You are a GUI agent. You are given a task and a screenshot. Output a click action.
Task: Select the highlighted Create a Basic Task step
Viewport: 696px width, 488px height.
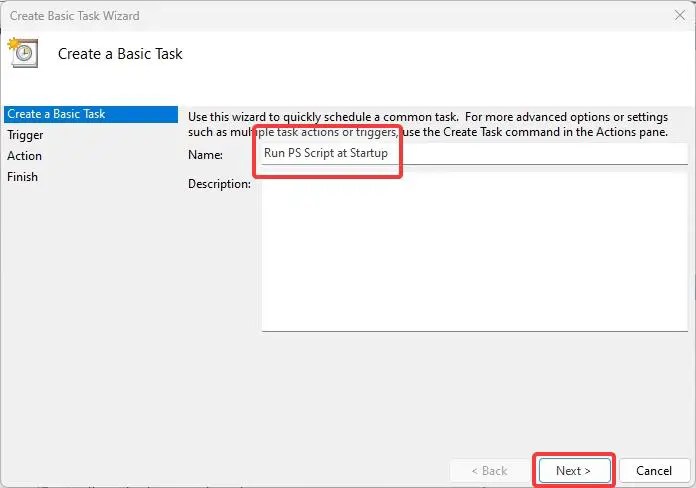[x=91, y=114]
